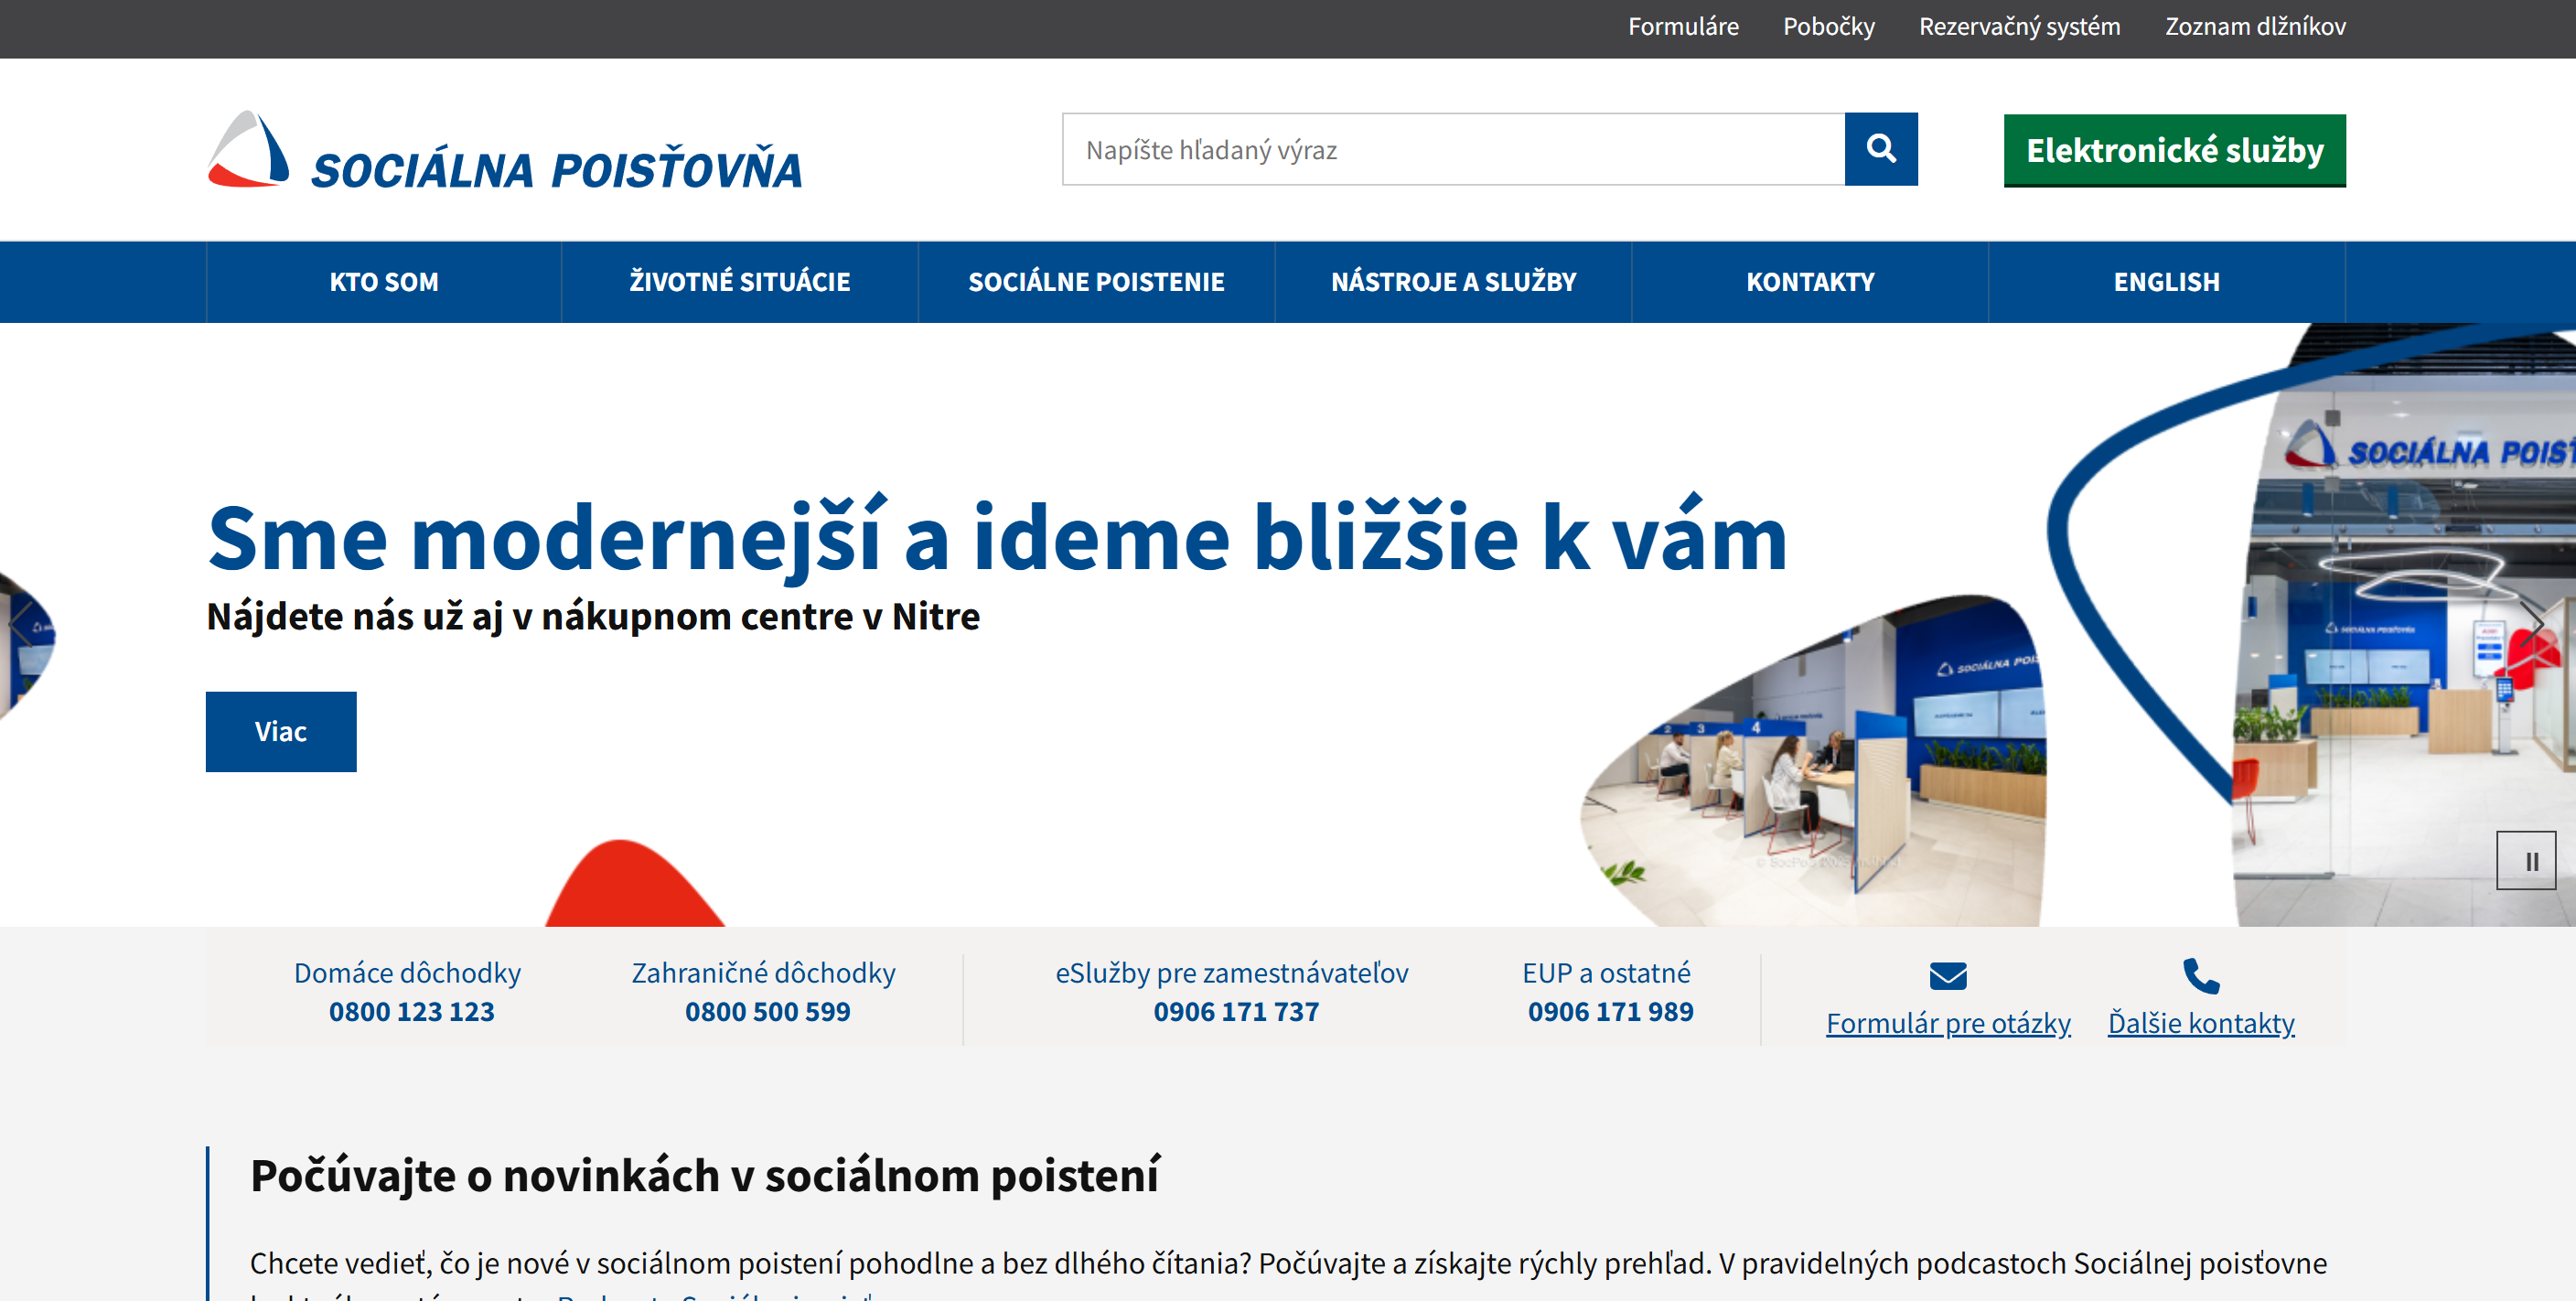
Task: Open the Zoznam dlžníkov link
Action: pyautogui.click(x=2255, y=27)
